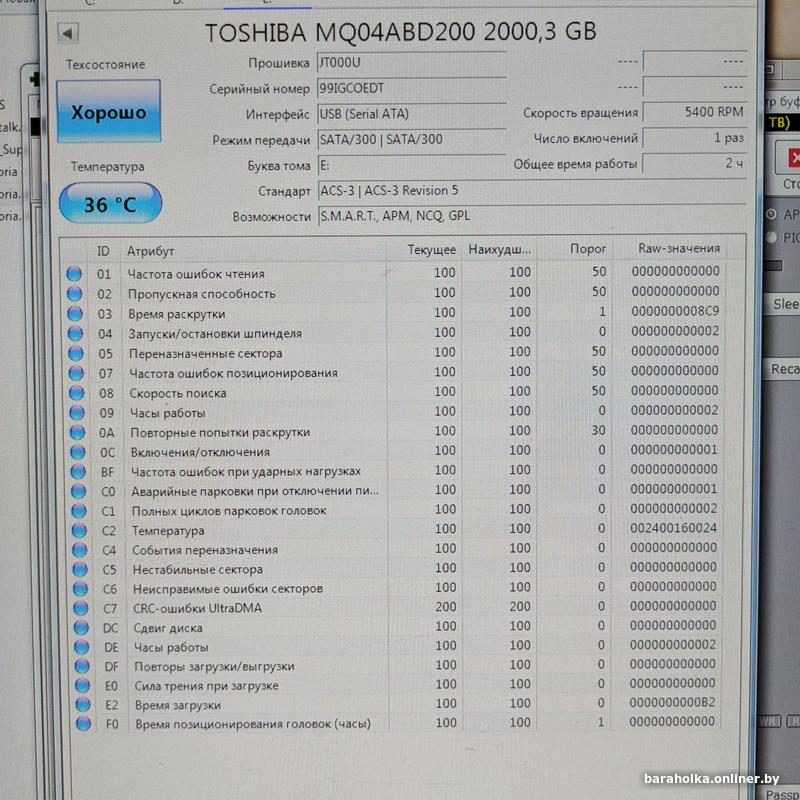This screenshot has width=800, height=800.
Task: Click the Атрибут column header
Action: point(151,251)
